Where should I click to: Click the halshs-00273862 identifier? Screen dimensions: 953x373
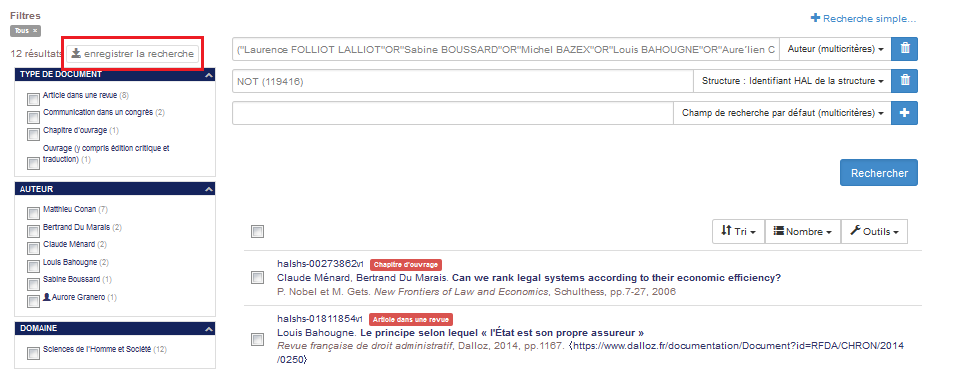click(320, 264)
